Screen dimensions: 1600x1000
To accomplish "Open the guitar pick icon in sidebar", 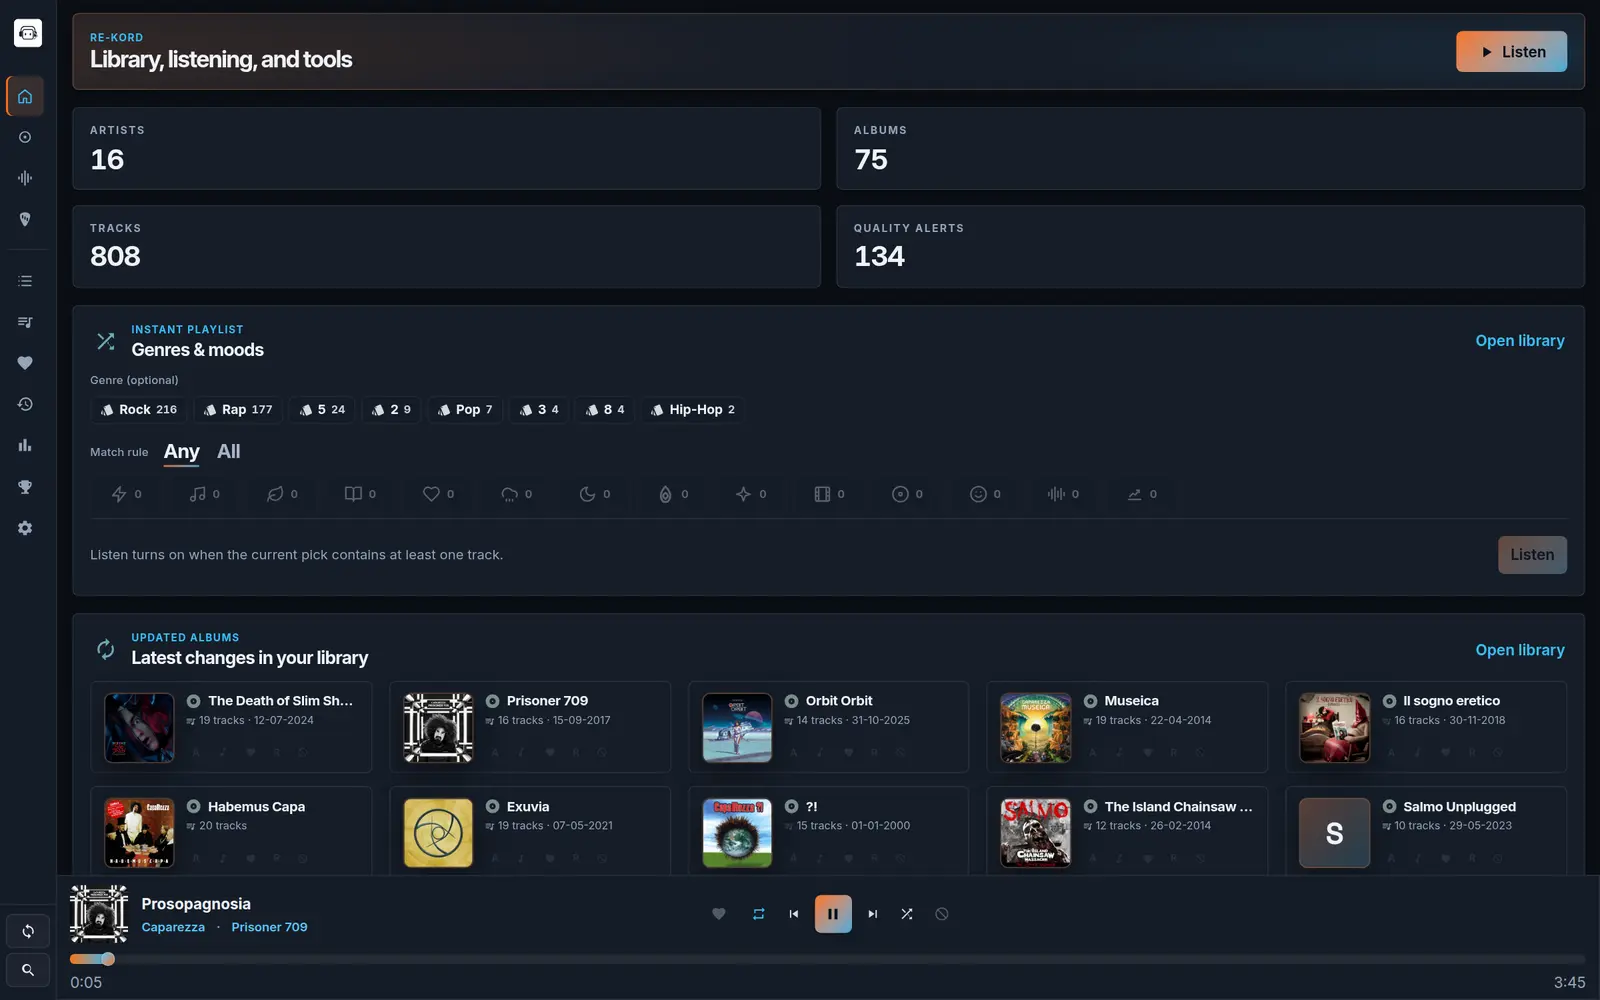I will [x=25, y=219].
